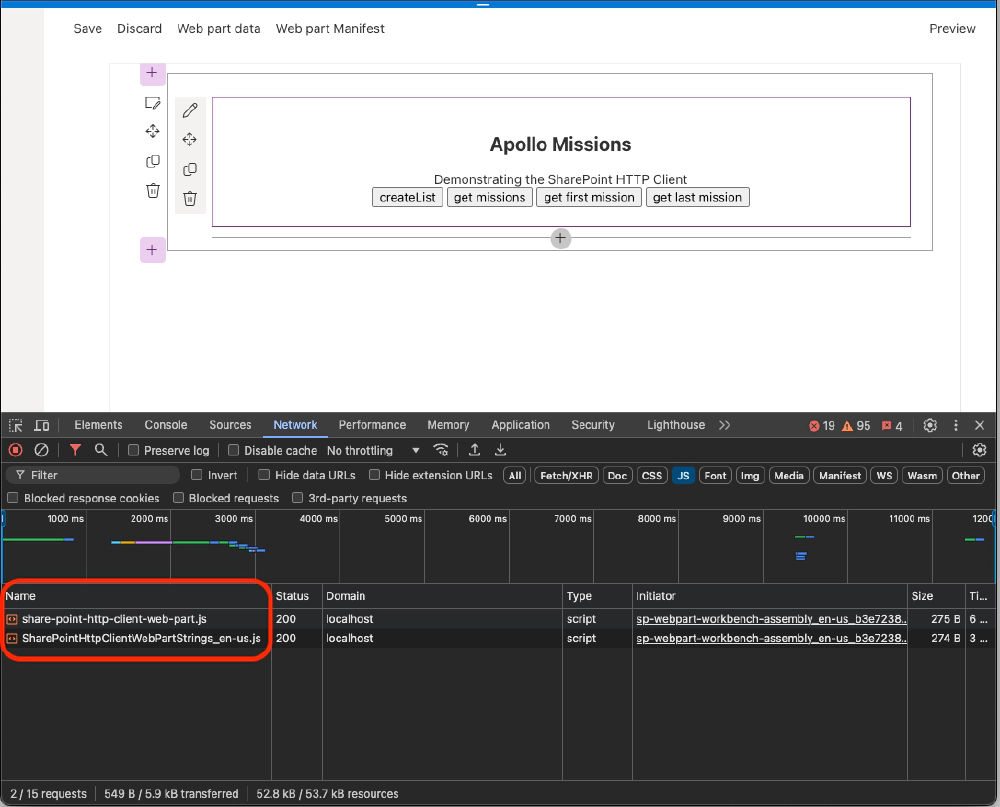Viewport: 1000px width, 807px height.
Task: Click Preview in the workbench toolbar
Action: pos(952,29)
